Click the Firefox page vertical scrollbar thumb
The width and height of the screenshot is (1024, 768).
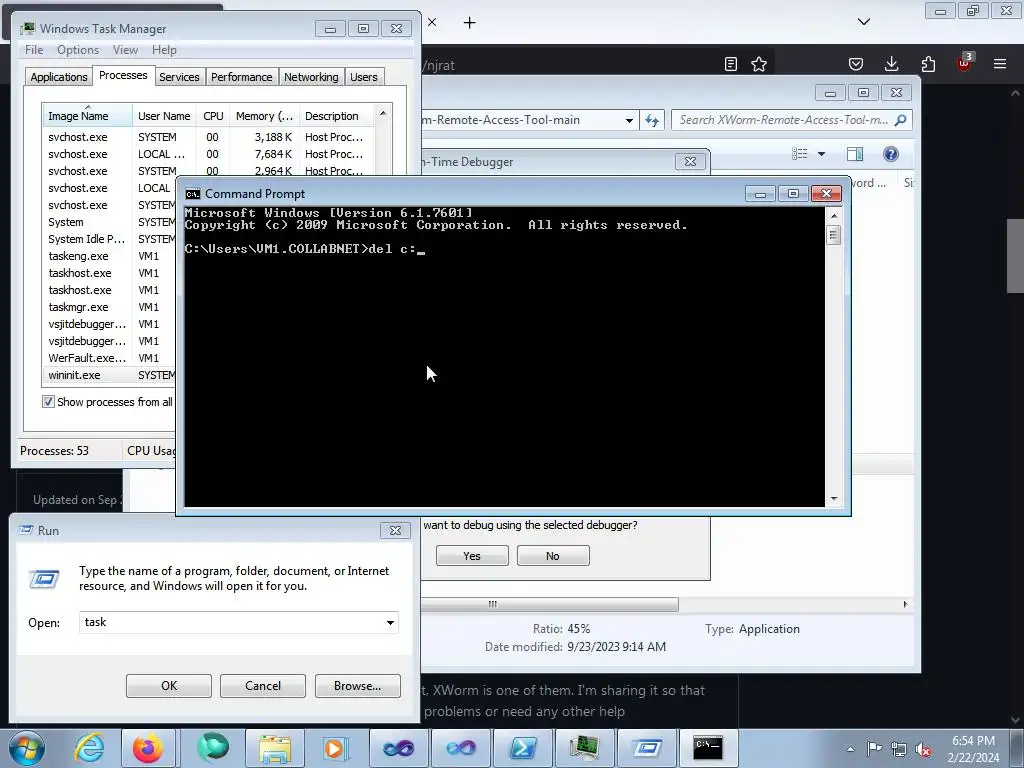[x=1015, y=256]
